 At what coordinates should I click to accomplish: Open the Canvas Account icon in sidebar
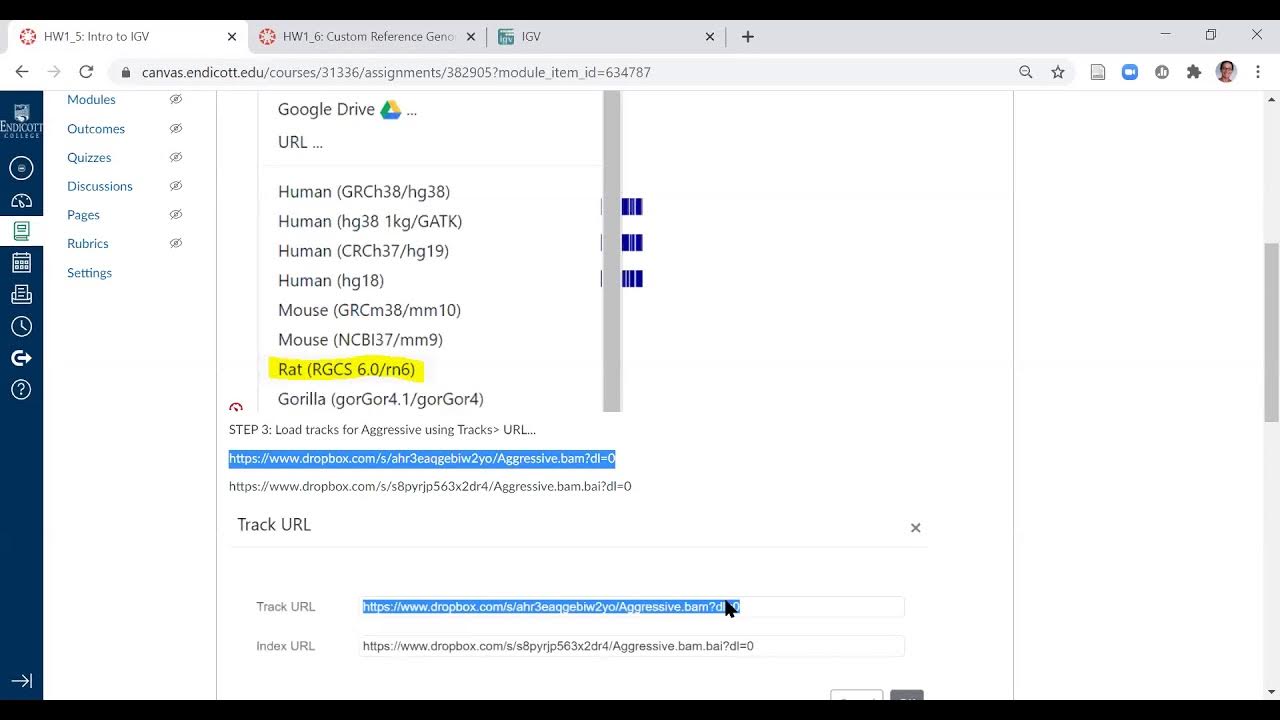click(21, 168)
